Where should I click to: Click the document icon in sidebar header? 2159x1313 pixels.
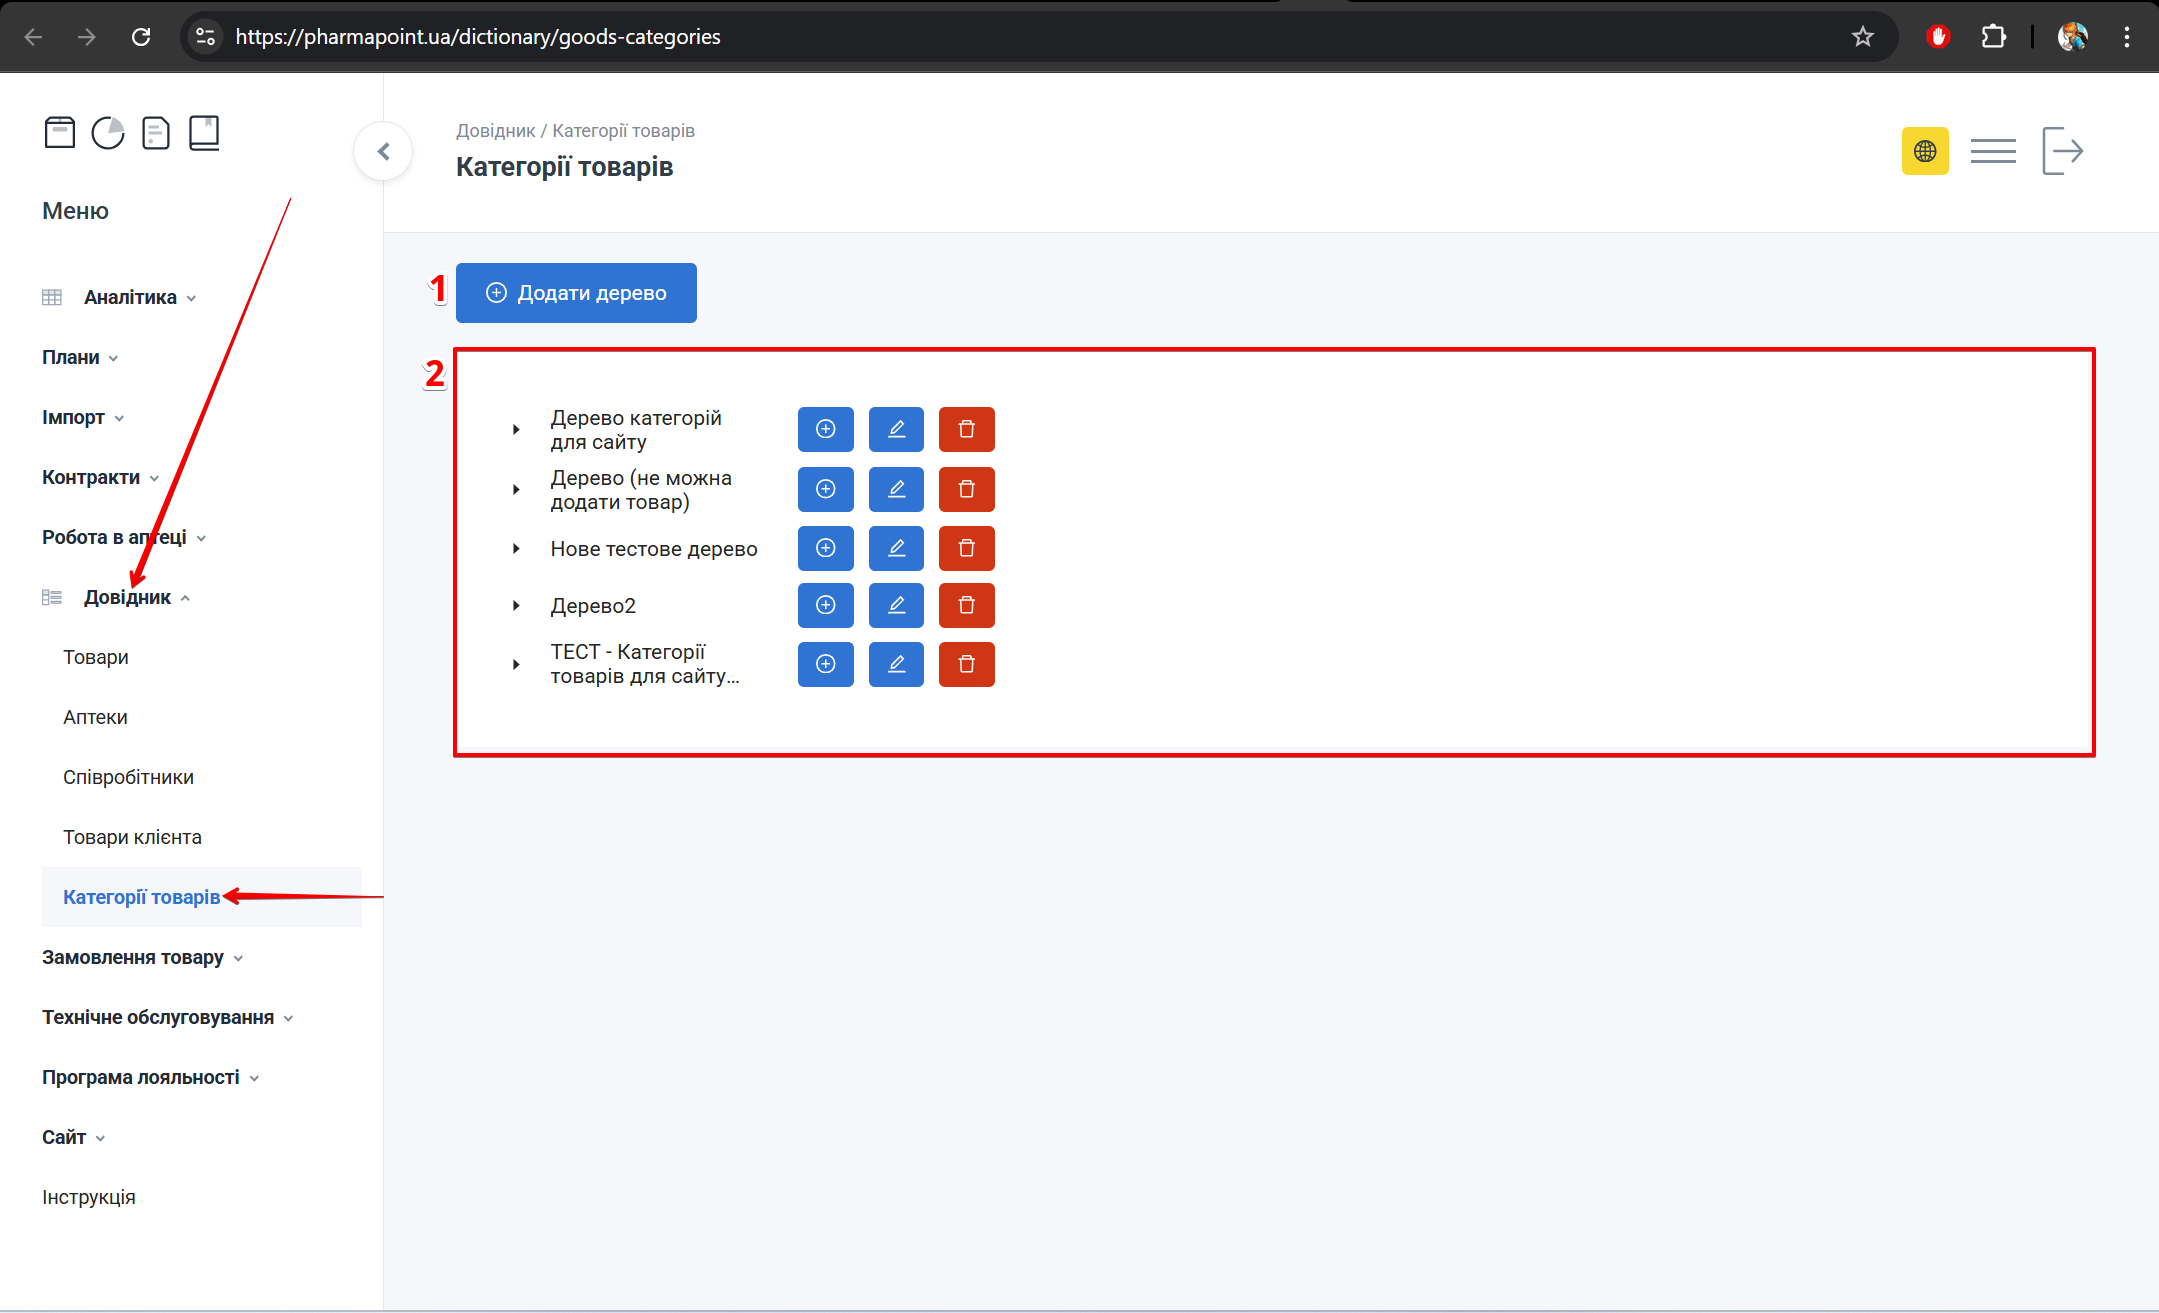pos(156,132)
